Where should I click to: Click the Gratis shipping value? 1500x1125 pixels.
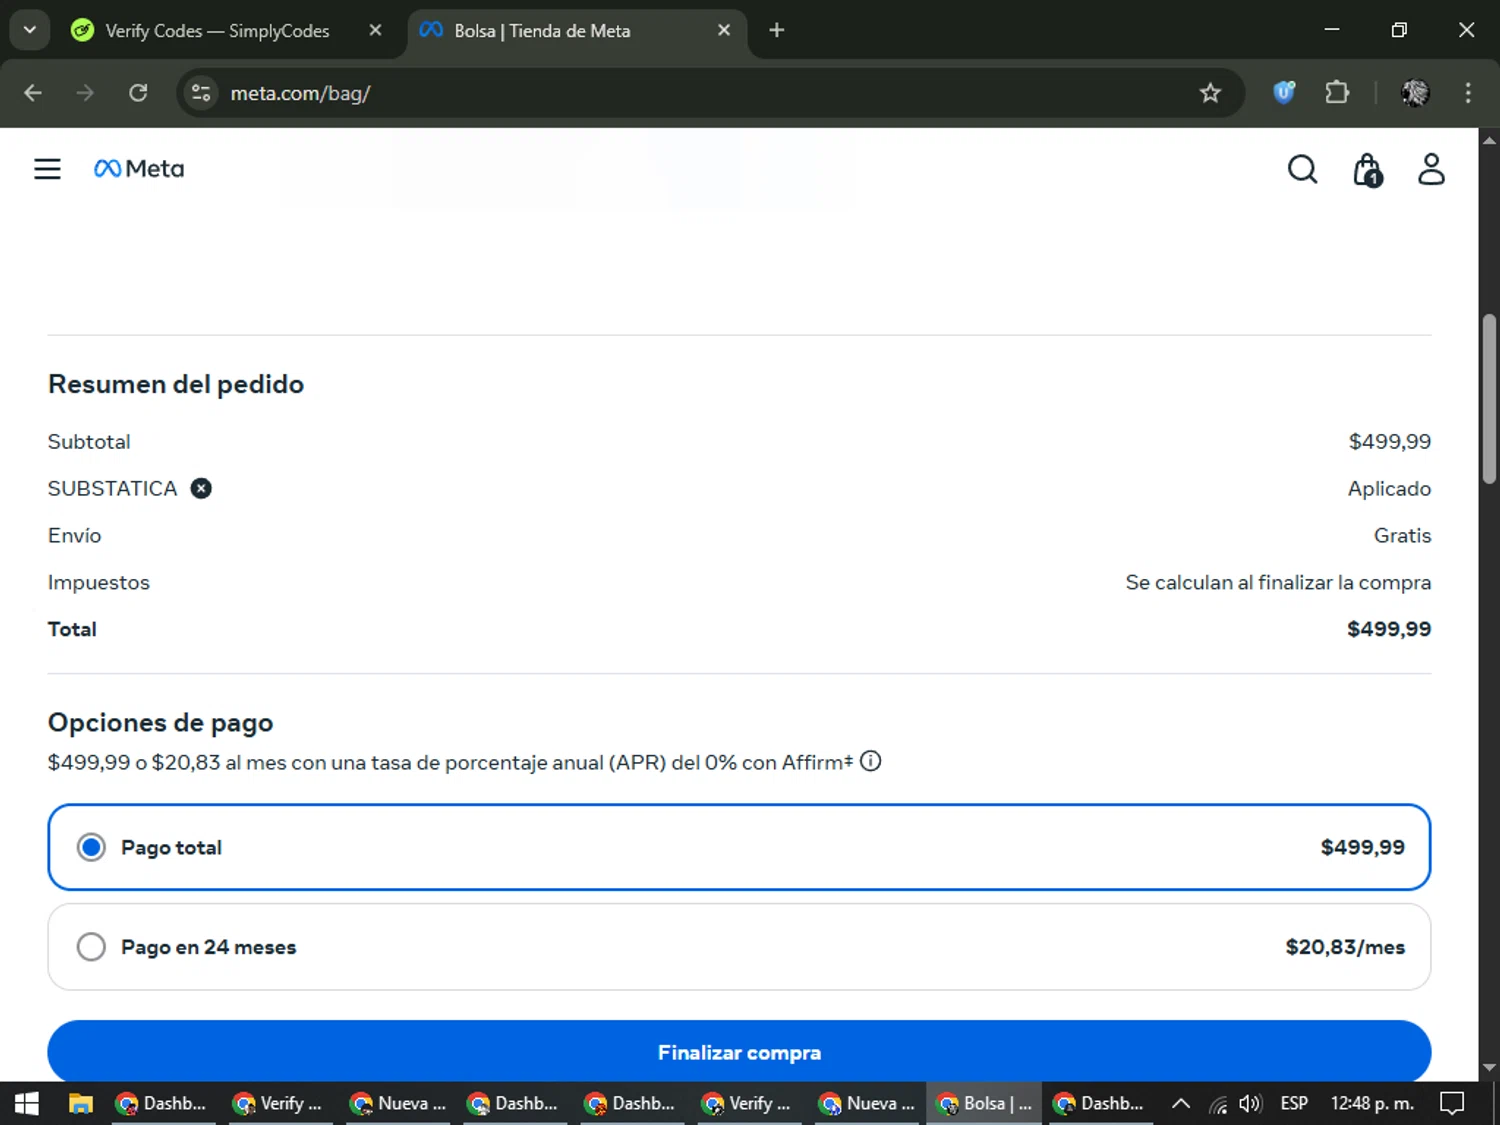pos(1402,535)
